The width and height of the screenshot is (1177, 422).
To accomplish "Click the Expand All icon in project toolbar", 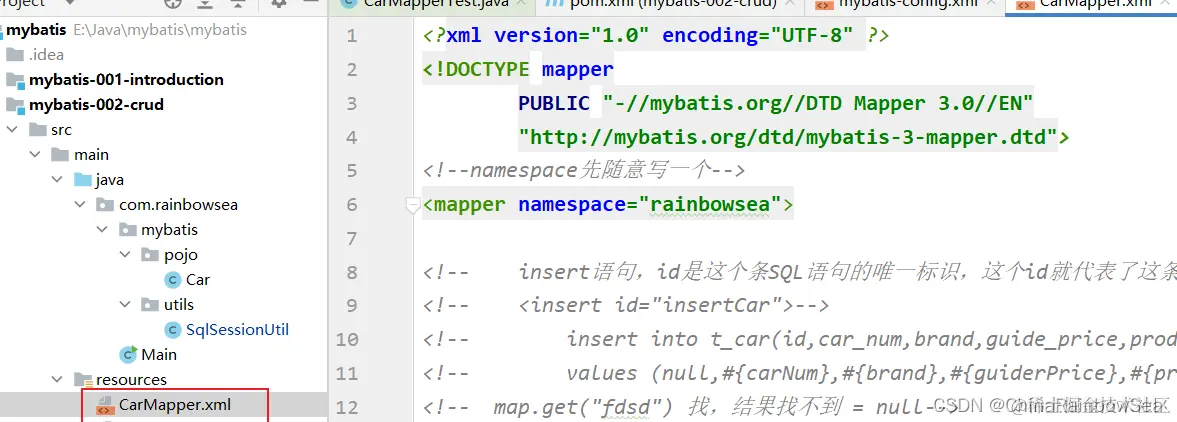I will [x=205, y=3].
